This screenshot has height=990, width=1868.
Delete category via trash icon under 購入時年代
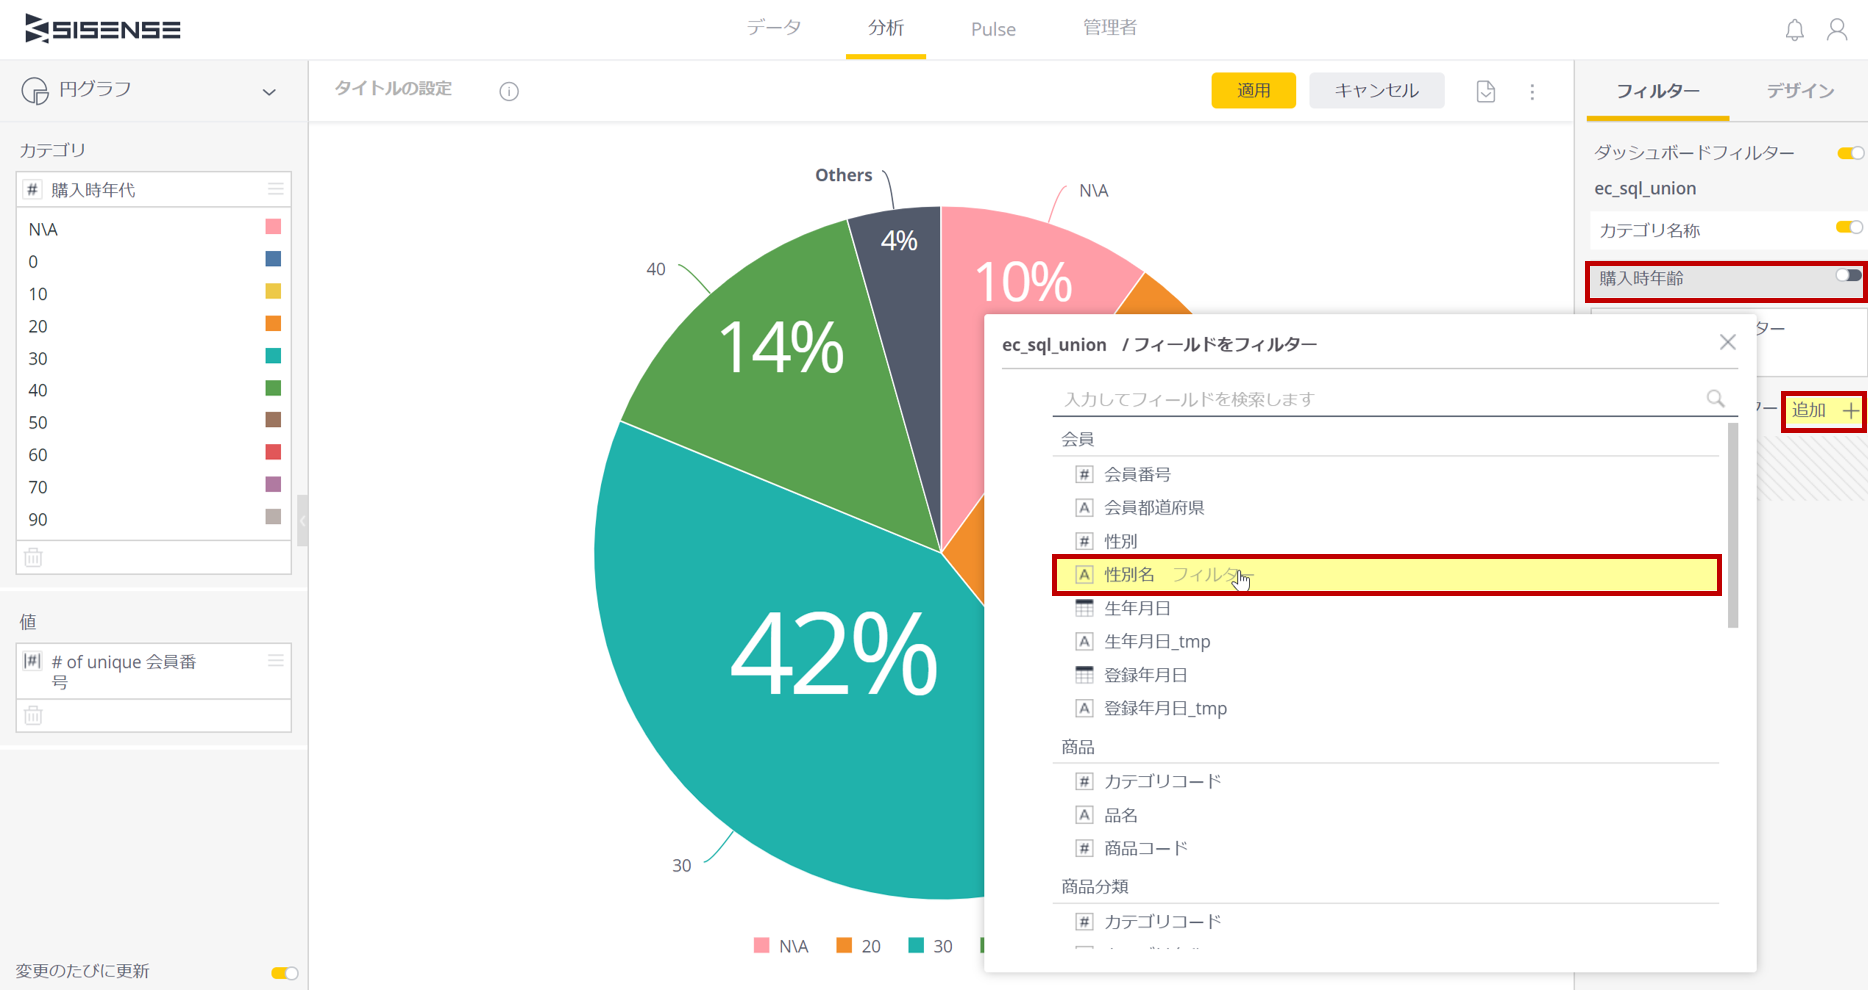(33, 557)
